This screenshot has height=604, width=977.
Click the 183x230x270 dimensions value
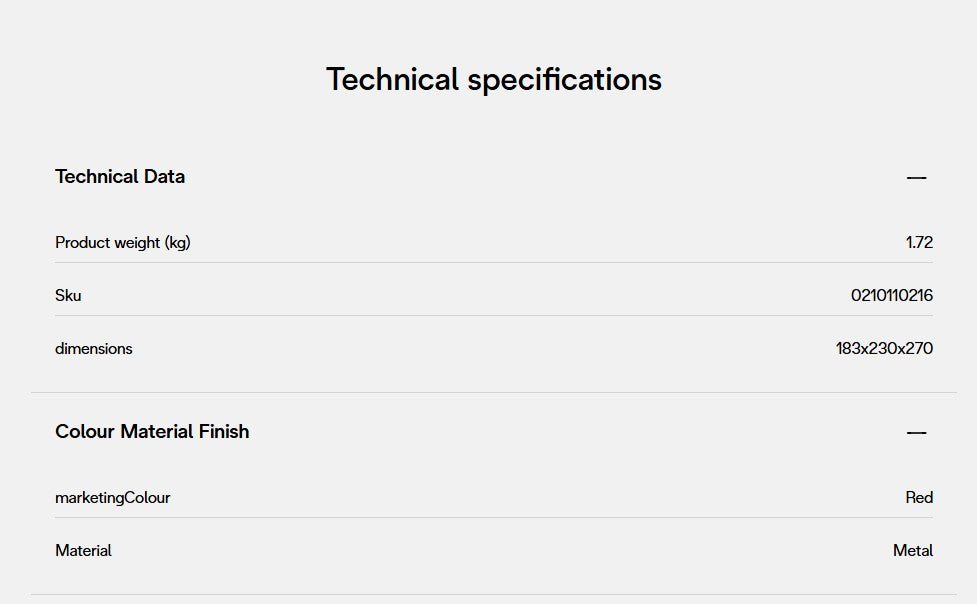coord(884,348)
